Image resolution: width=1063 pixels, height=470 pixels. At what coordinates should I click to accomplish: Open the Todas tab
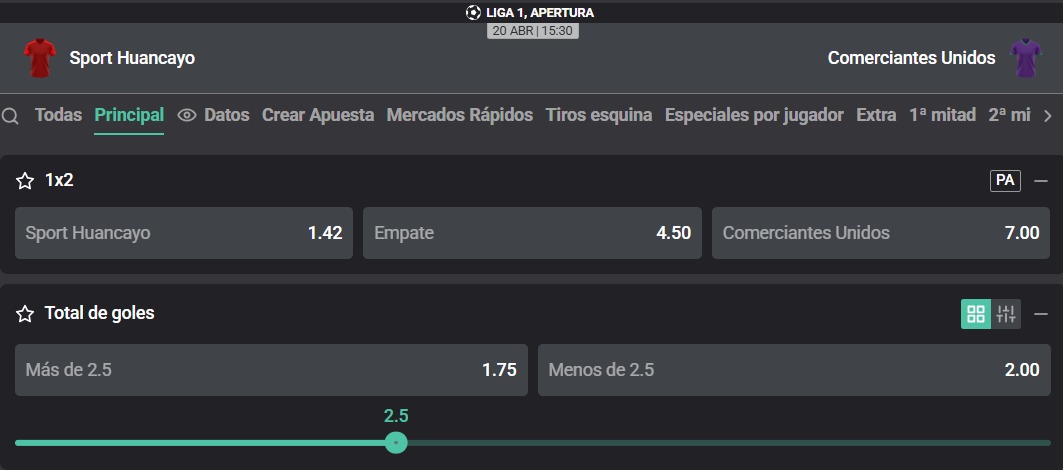click(x=58, y=115)
